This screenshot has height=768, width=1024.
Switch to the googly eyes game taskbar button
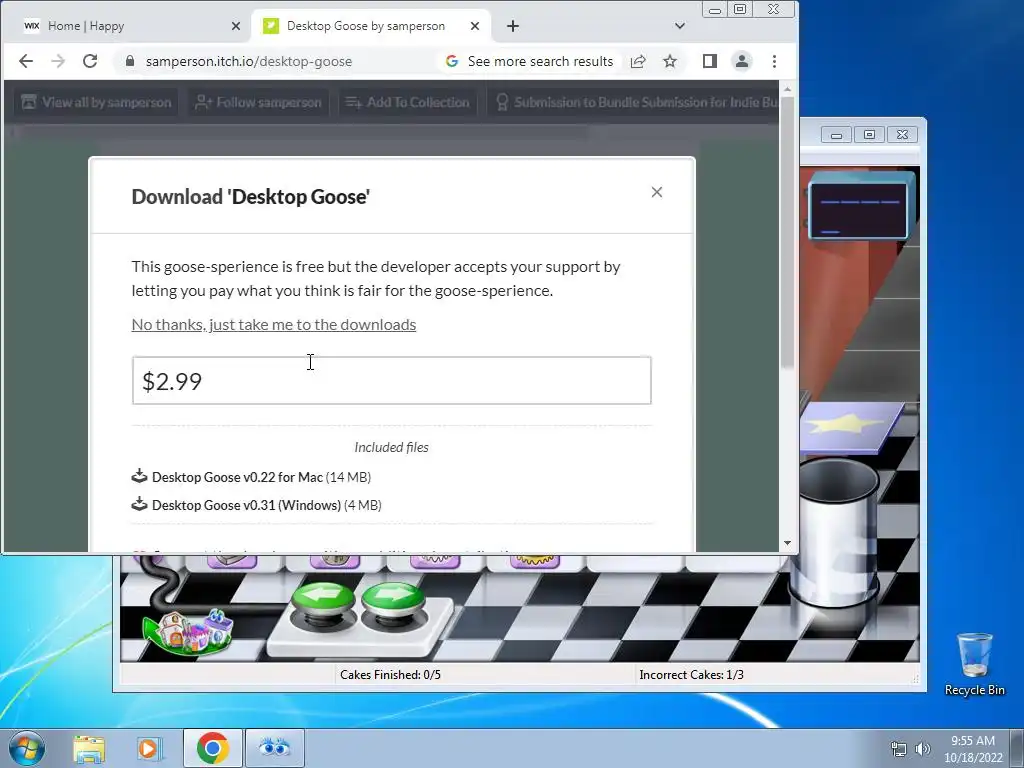(x=275, y=748)
